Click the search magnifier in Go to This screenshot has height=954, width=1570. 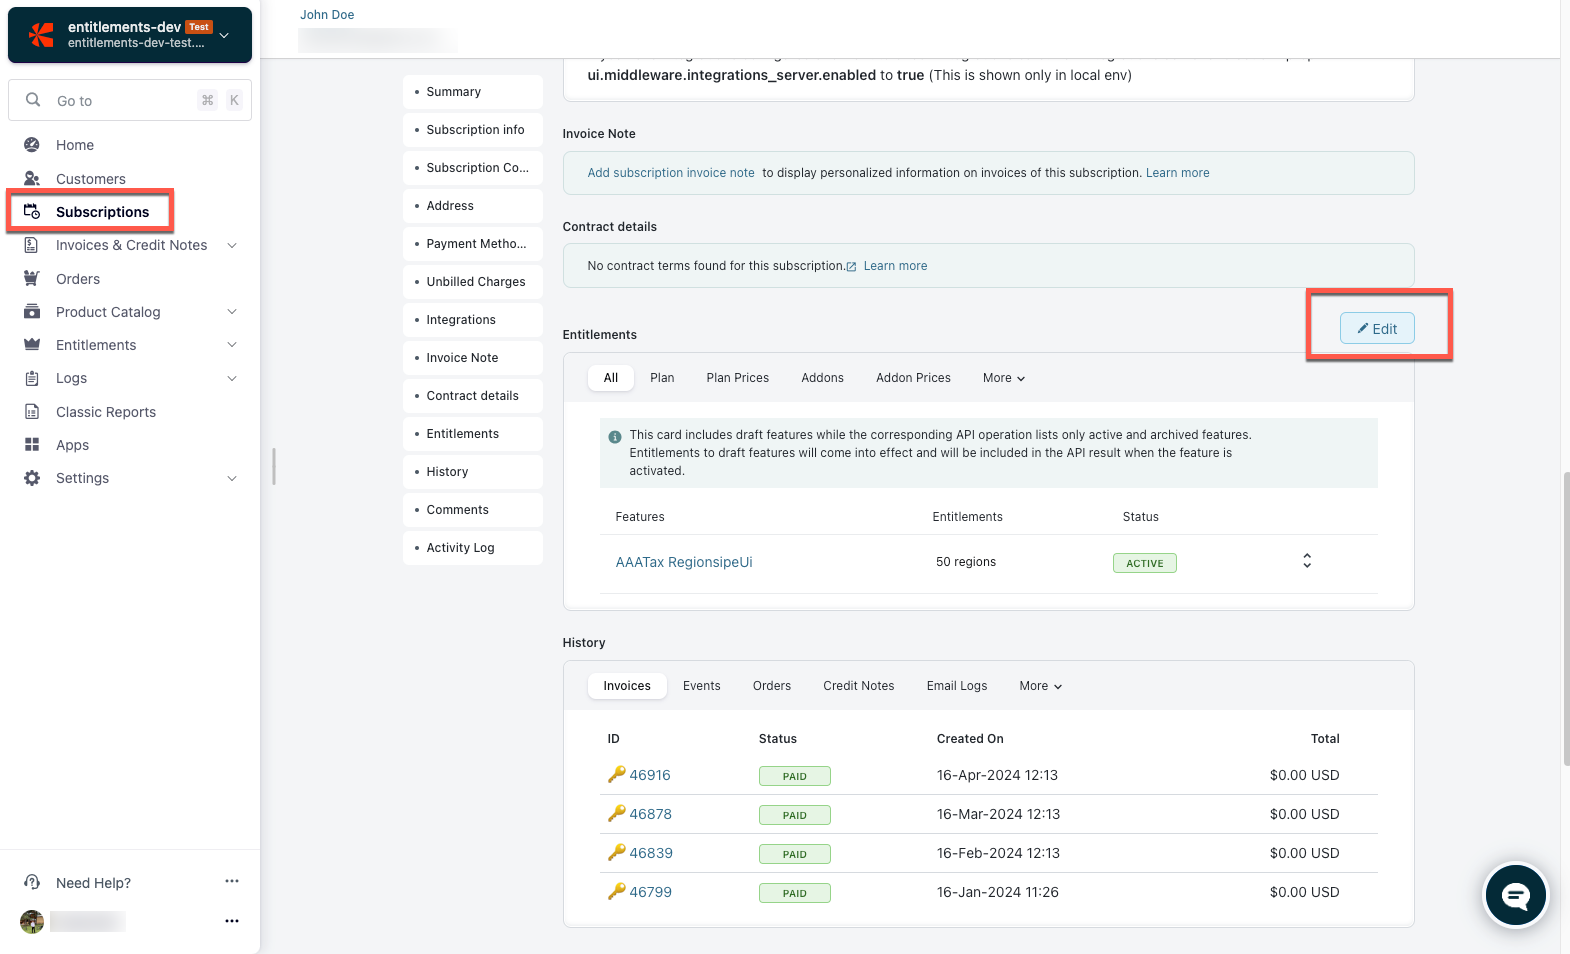(33, 100)
